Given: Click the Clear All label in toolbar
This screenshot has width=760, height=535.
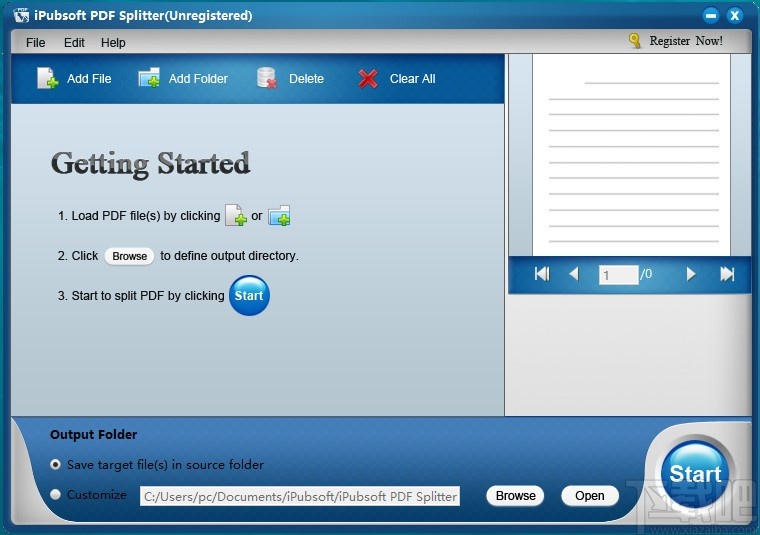Looking at the screenshot, I should pyautogui.click(x=412, y=79).
